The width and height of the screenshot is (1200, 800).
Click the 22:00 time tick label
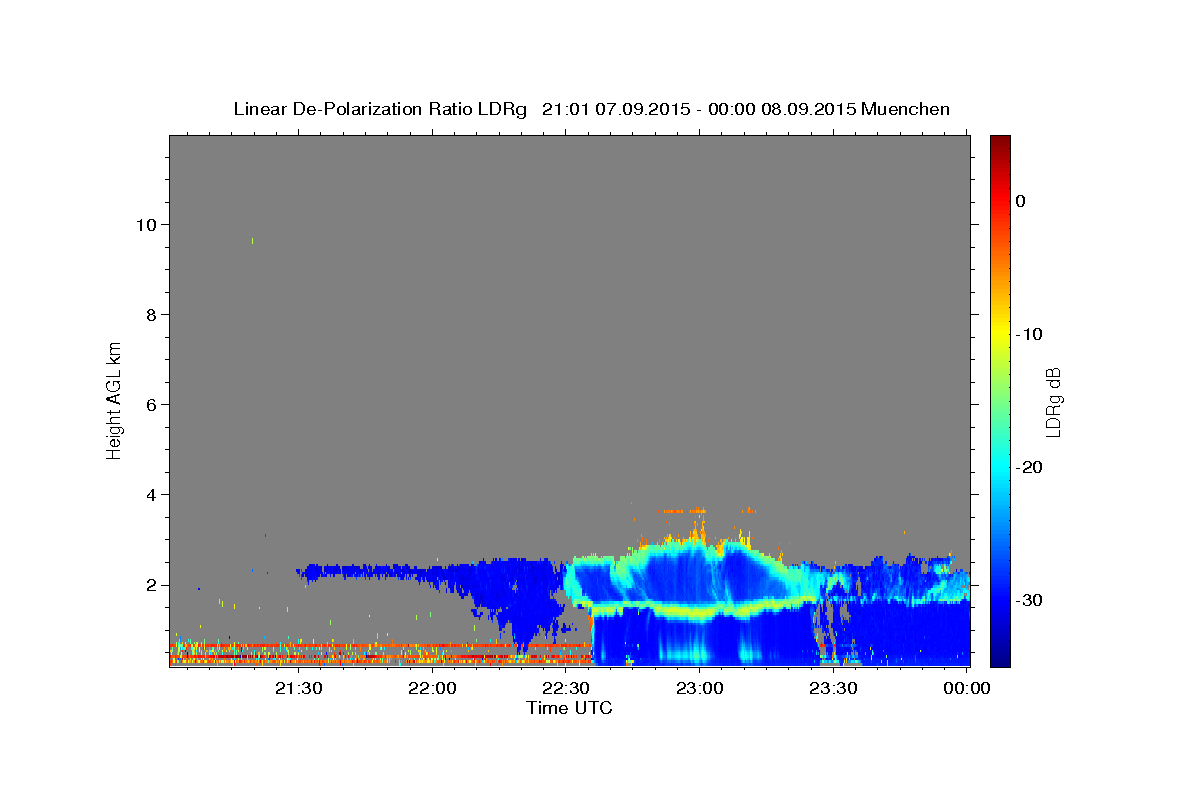[x=432, y=688]
